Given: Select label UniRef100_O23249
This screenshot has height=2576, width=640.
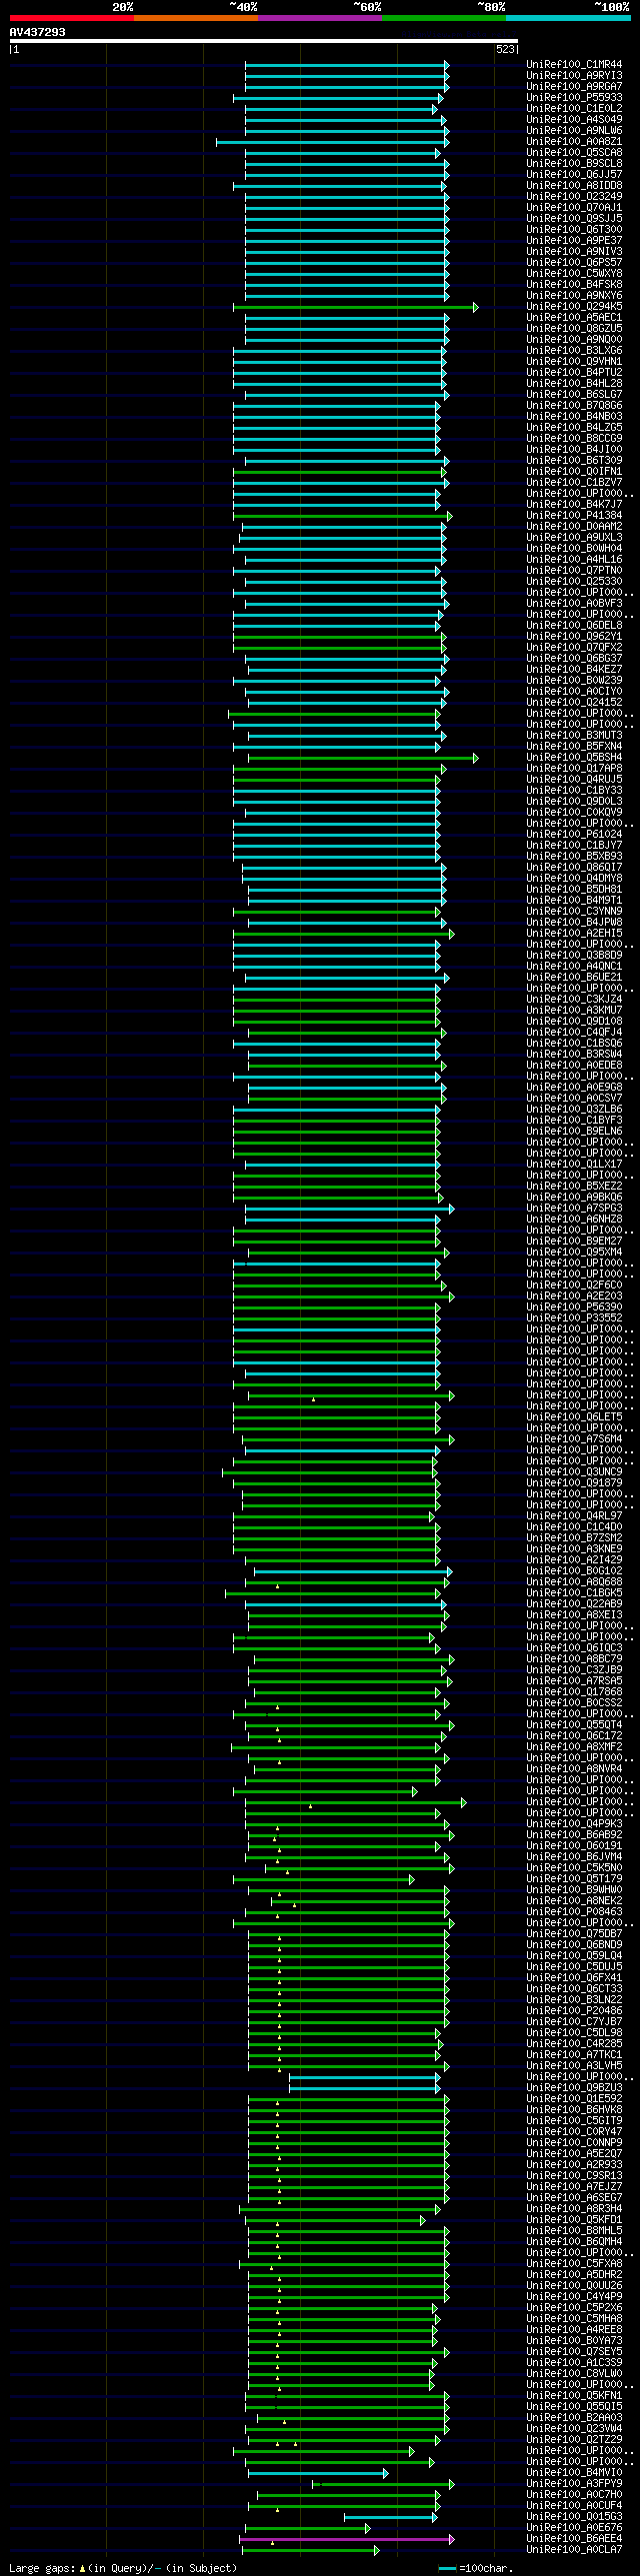Looking at the screenshot, I should [x=574, y=197].
